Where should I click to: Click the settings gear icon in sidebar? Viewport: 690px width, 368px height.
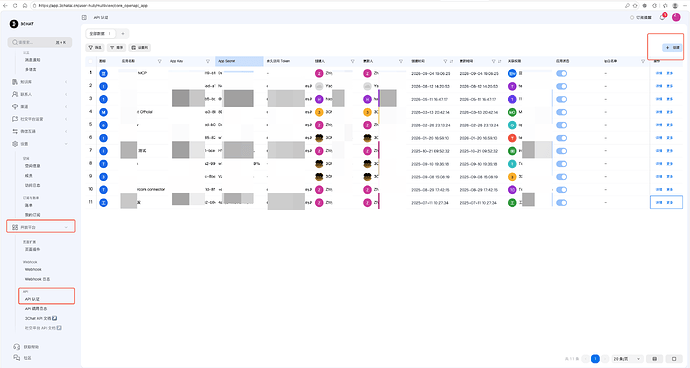[15, 144]
